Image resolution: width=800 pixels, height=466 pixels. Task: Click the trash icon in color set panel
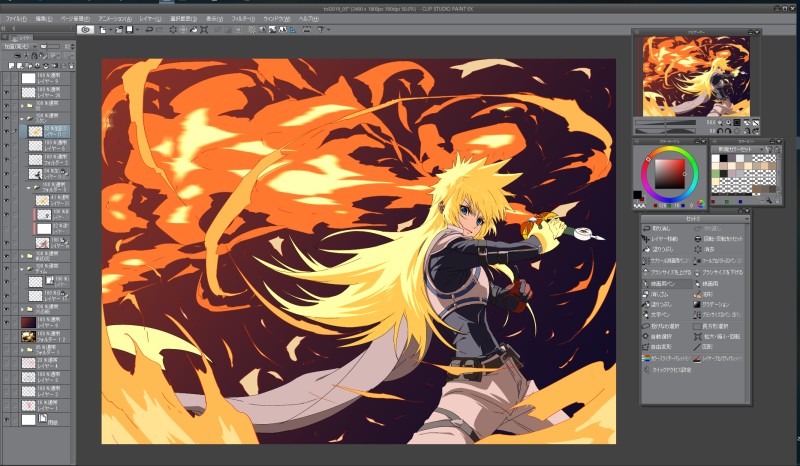pyautogui.click(x=778, y=202)
